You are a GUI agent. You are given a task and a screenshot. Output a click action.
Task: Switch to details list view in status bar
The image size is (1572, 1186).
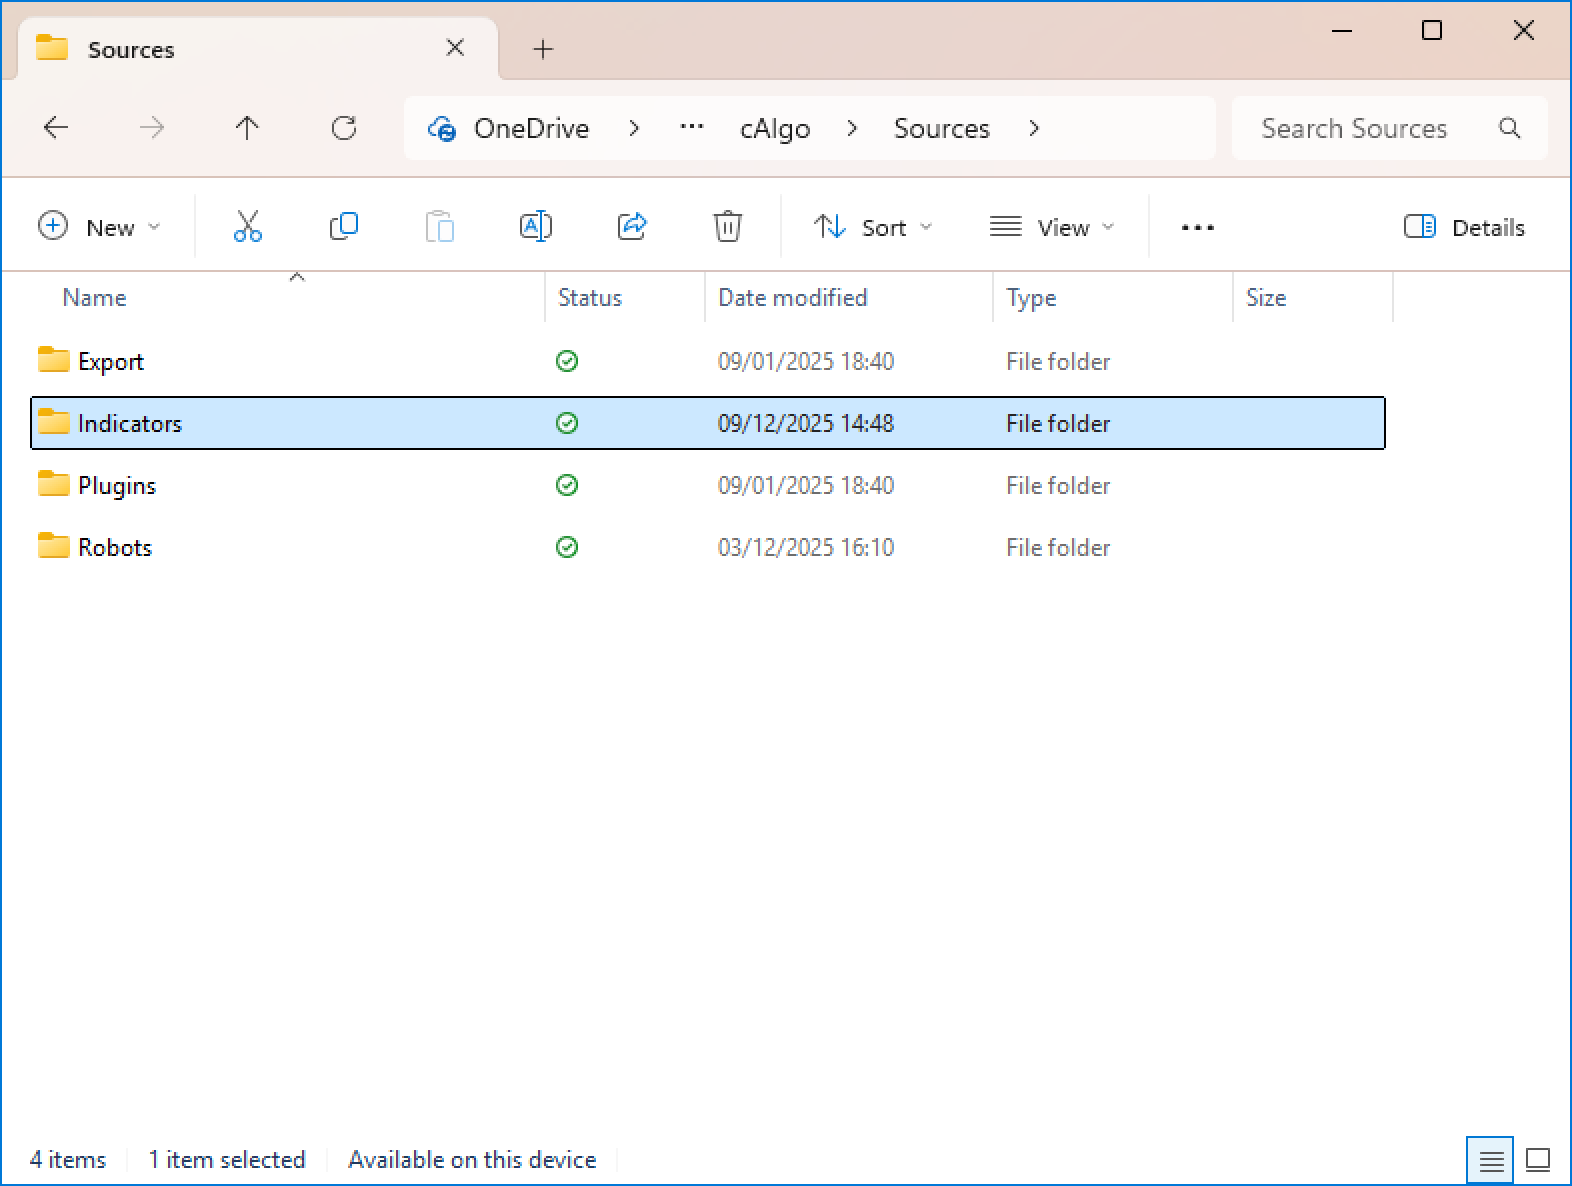click(1491, 1160)
